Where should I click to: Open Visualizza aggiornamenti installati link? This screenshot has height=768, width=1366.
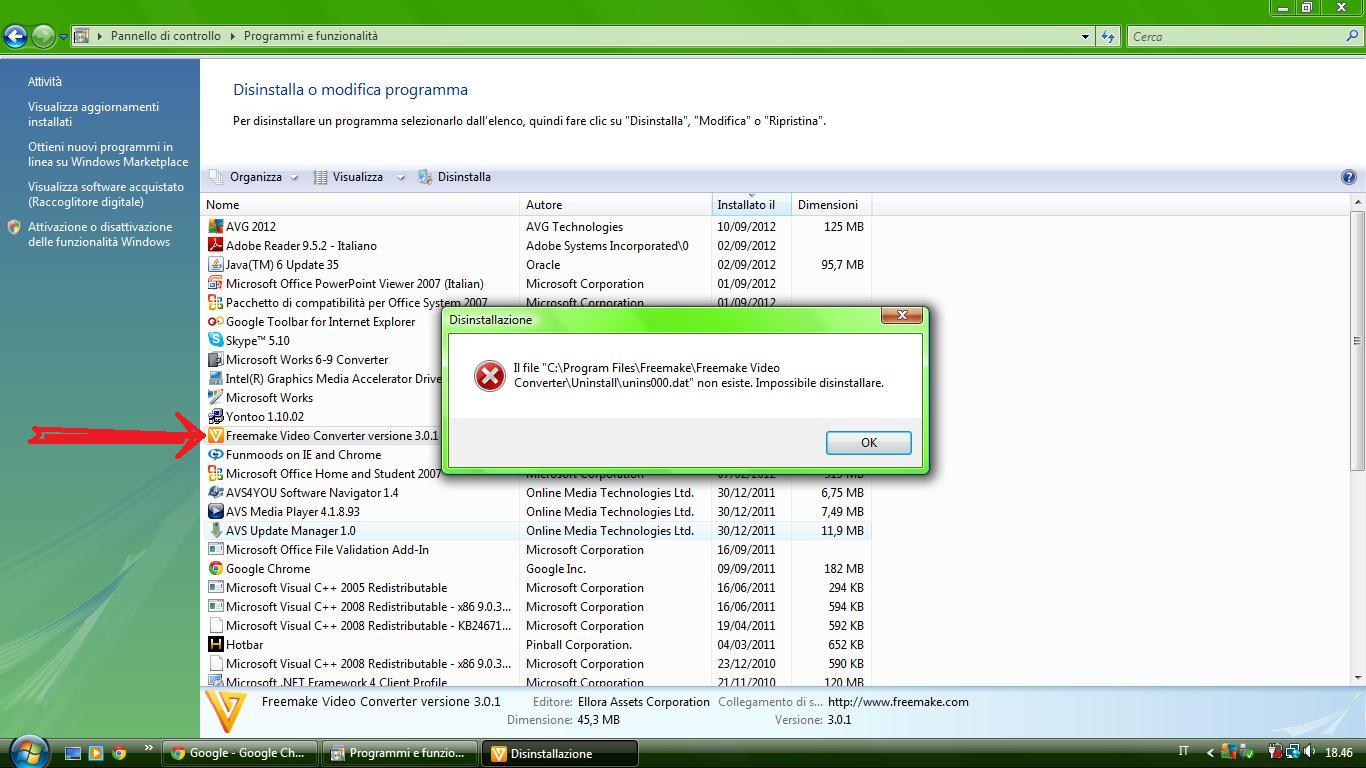pos(93,114)
